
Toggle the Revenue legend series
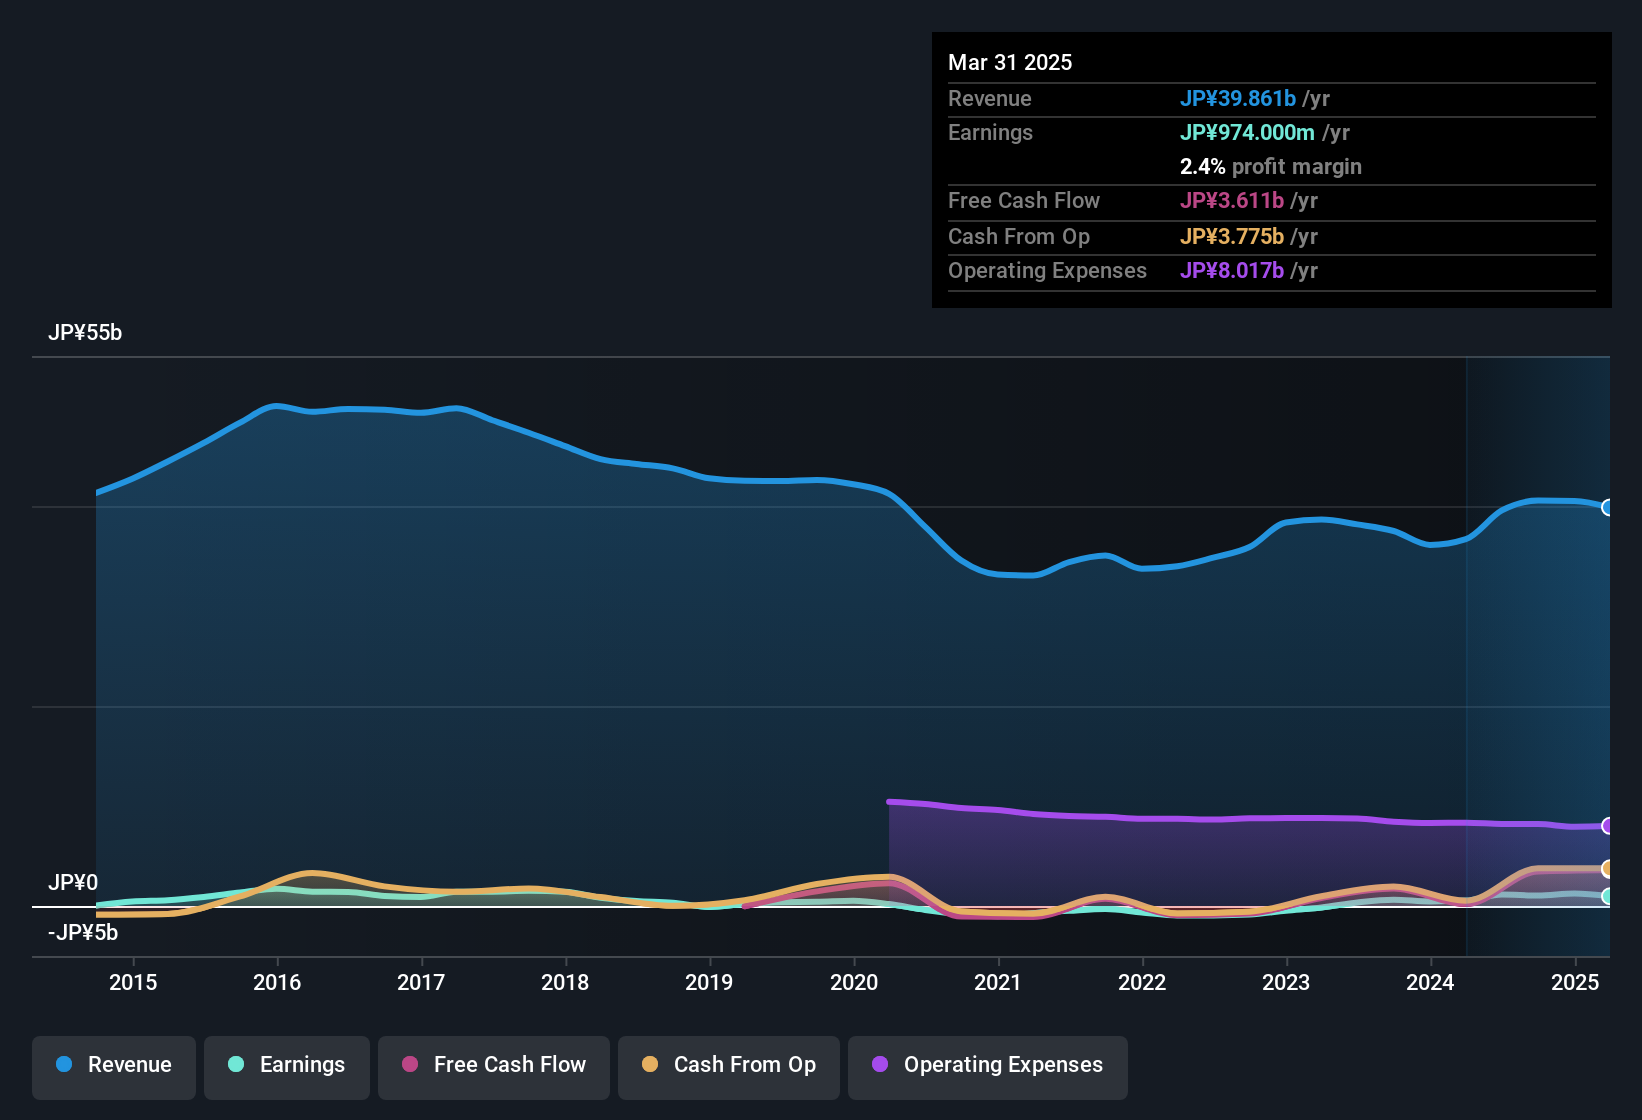[x=114, y=1067]
